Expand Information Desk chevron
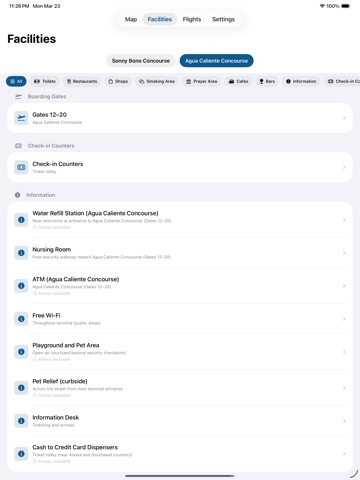The height and width of the screenshot is (480, 360). click(344, 421)
